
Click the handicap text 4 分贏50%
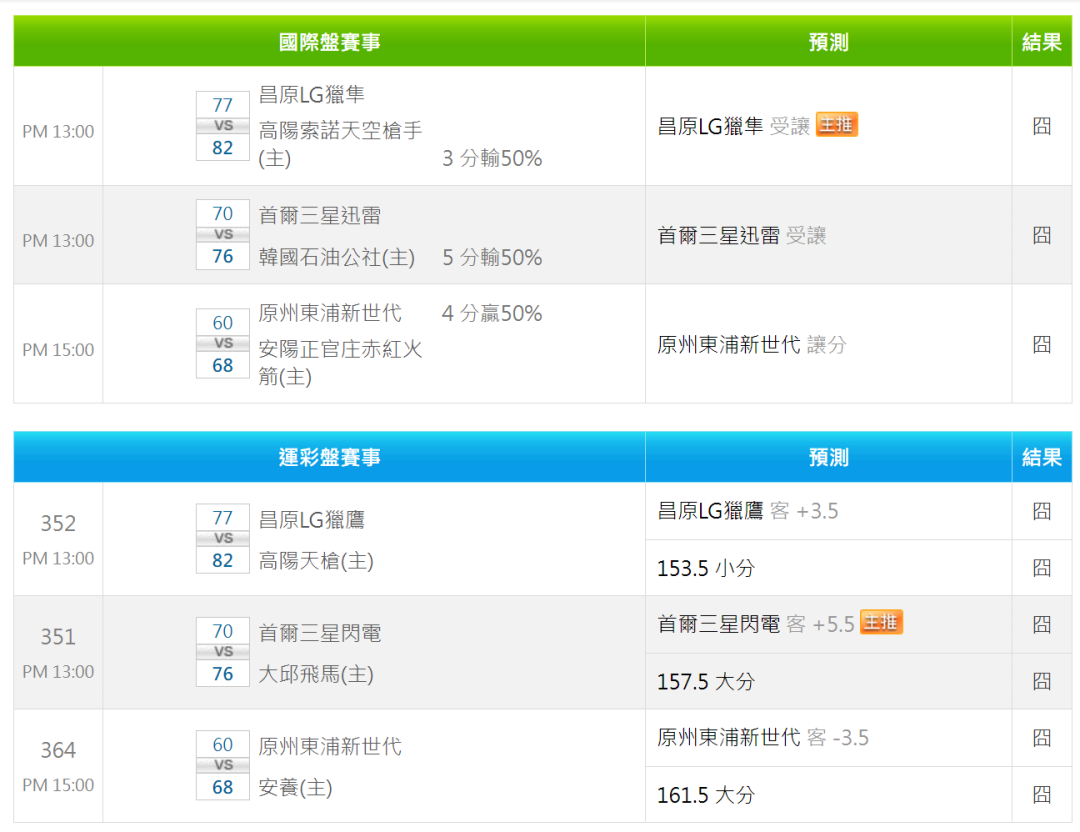tap(492, 313)
